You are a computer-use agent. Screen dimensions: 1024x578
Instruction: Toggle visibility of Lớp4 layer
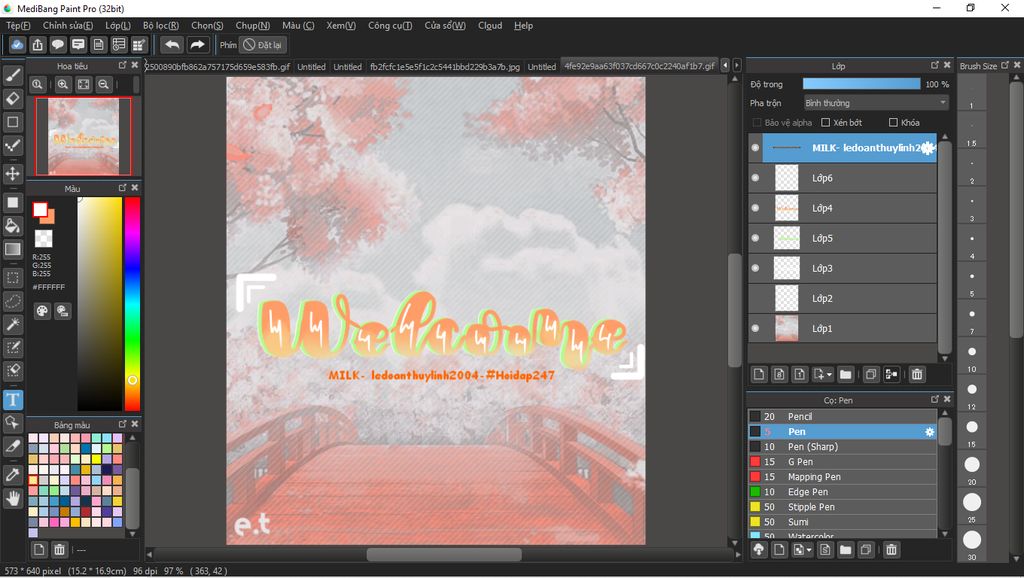tap(756, 208)
